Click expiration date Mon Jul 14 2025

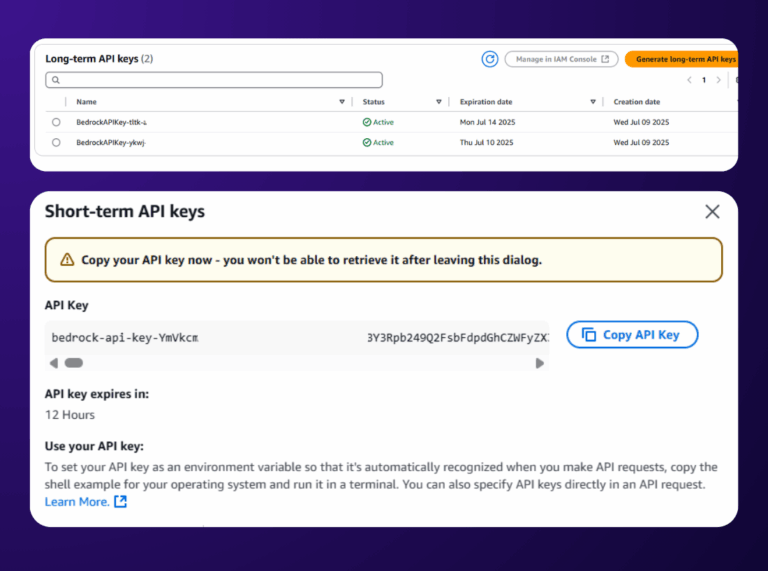[x=487, y=122]
